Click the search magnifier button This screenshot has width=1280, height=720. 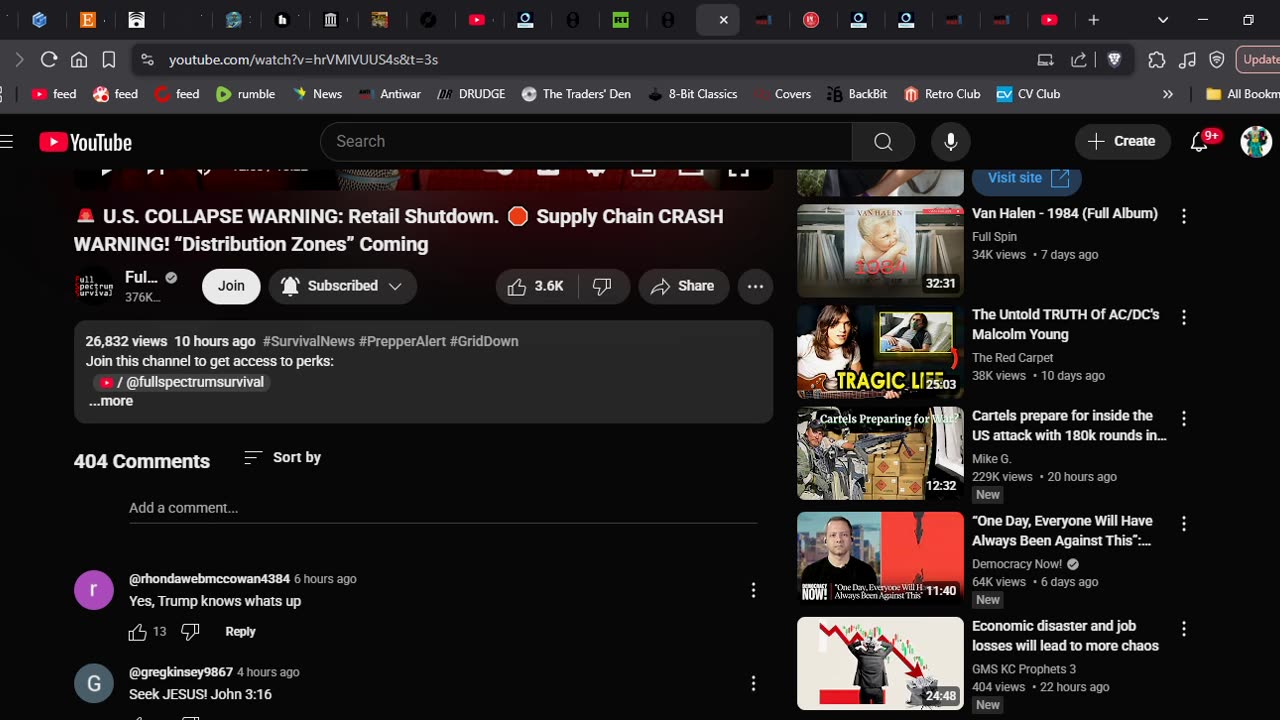coord(883,142)
